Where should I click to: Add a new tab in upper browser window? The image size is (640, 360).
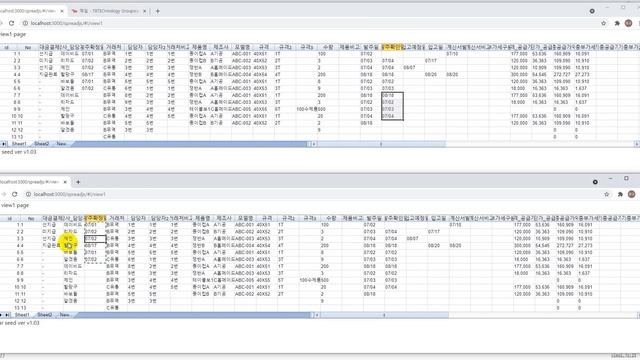(158, 11)
